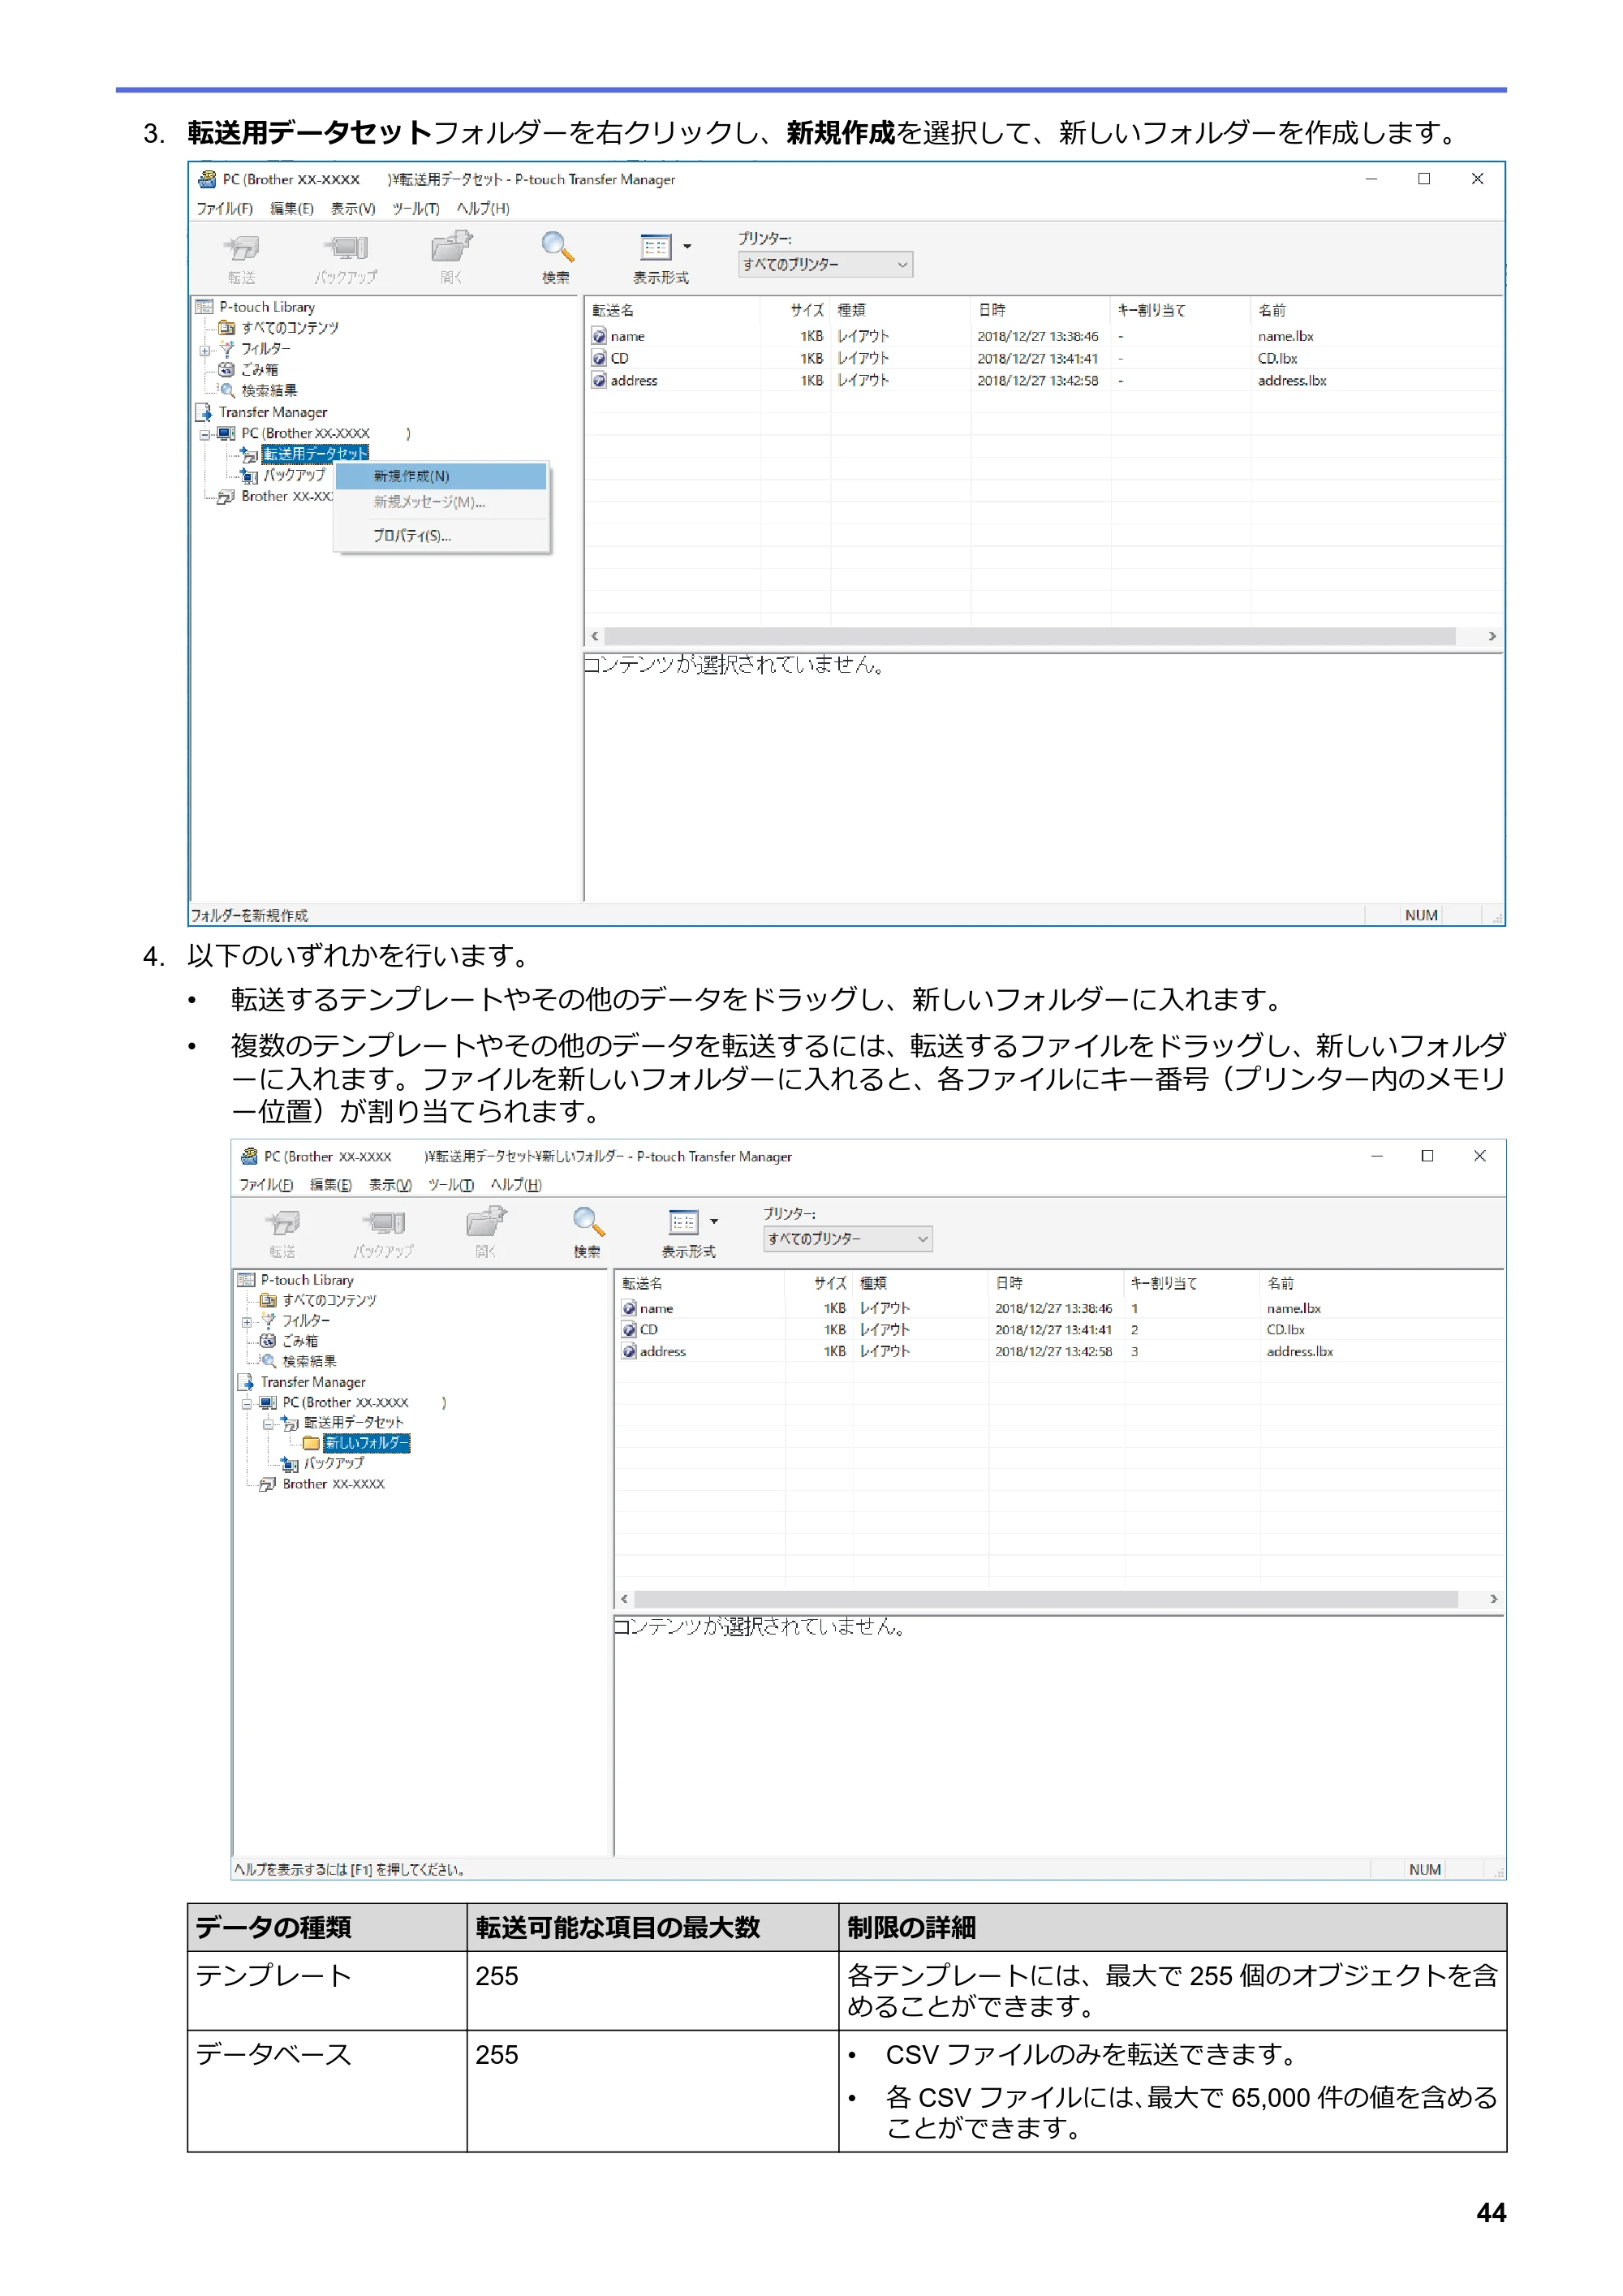Select the address row with dash key assignment

(1043, 380)
